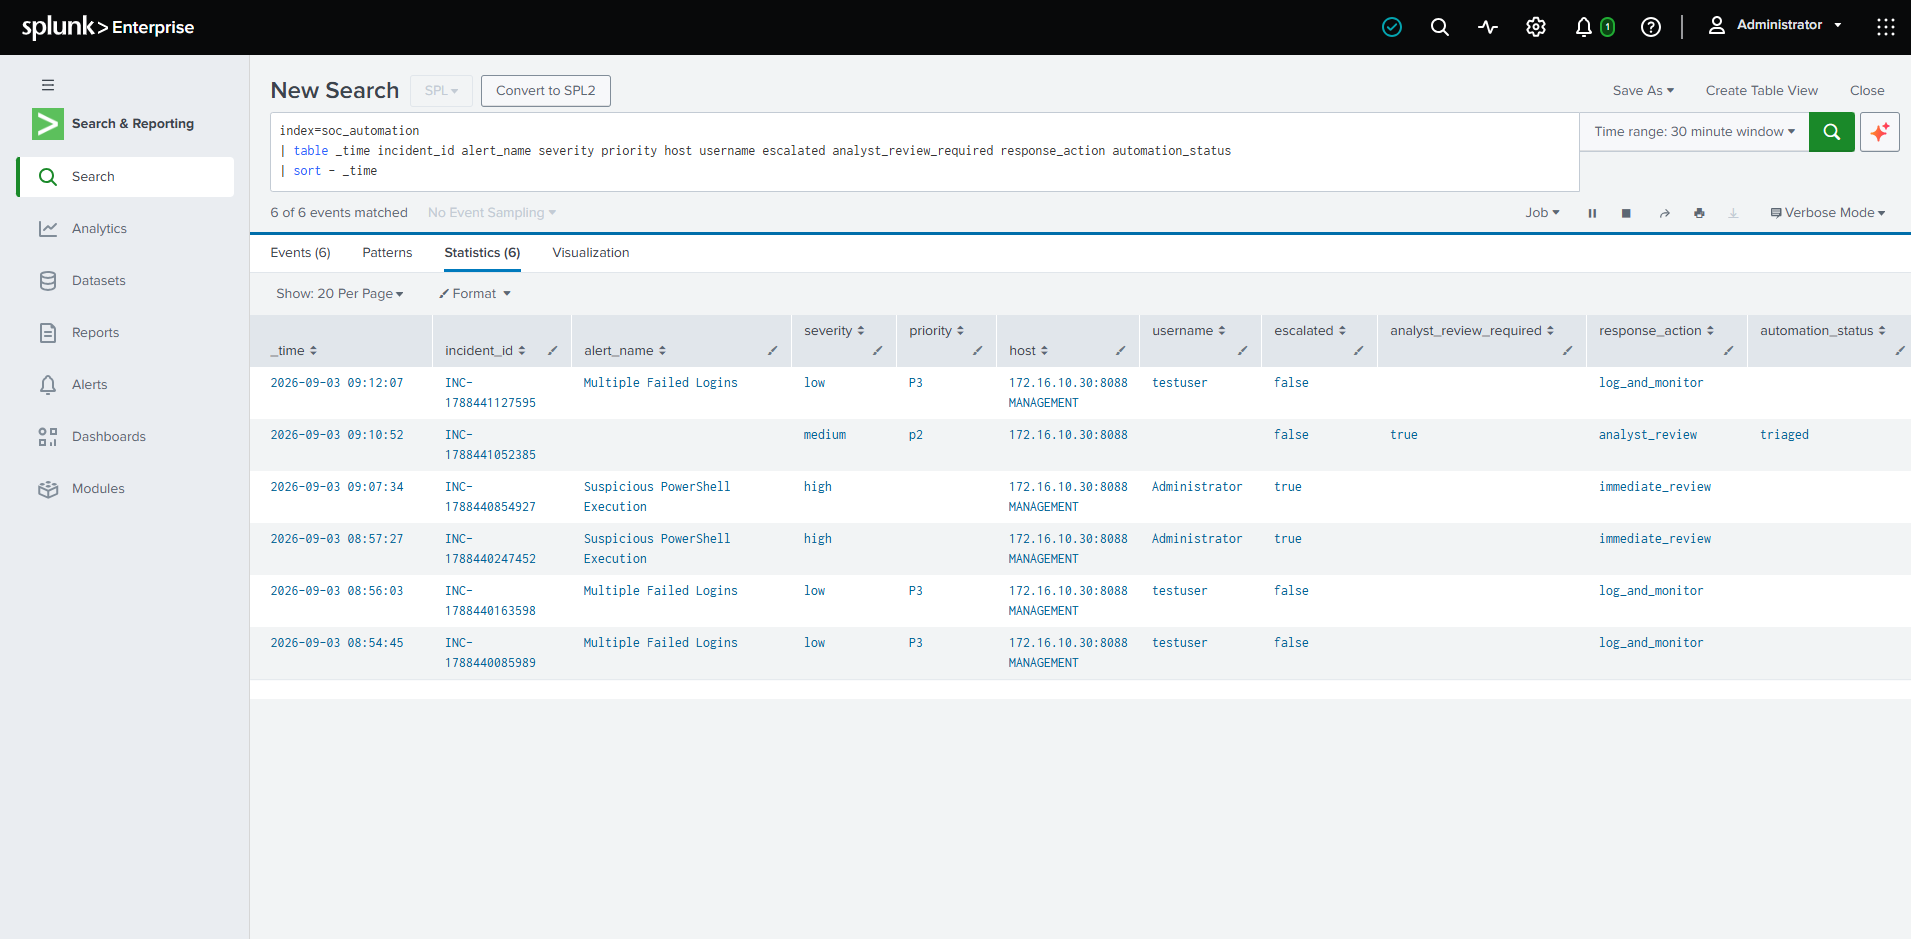The image size is (1911, 939).
Task: Share the search job
Action: (x=1665, y=213)
